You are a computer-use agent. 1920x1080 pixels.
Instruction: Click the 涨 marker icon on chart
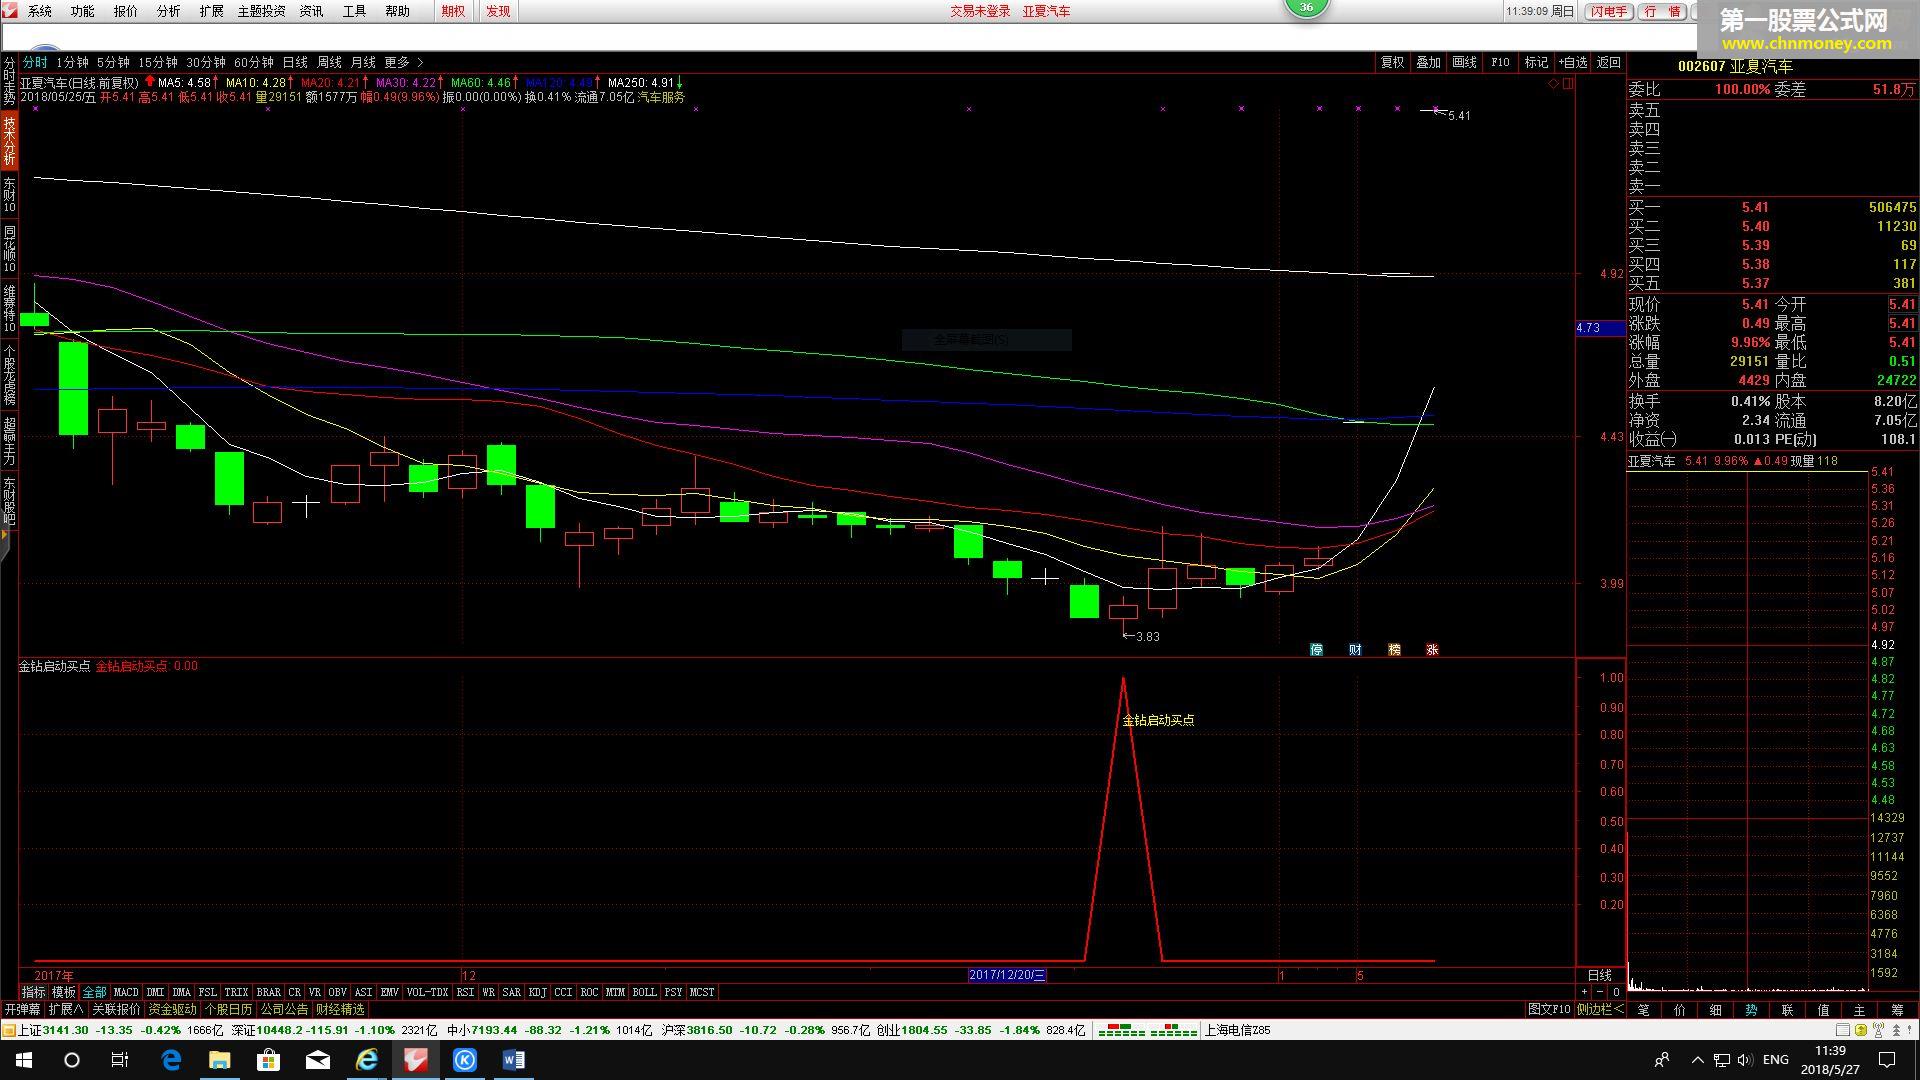(x=1432, y=649)
